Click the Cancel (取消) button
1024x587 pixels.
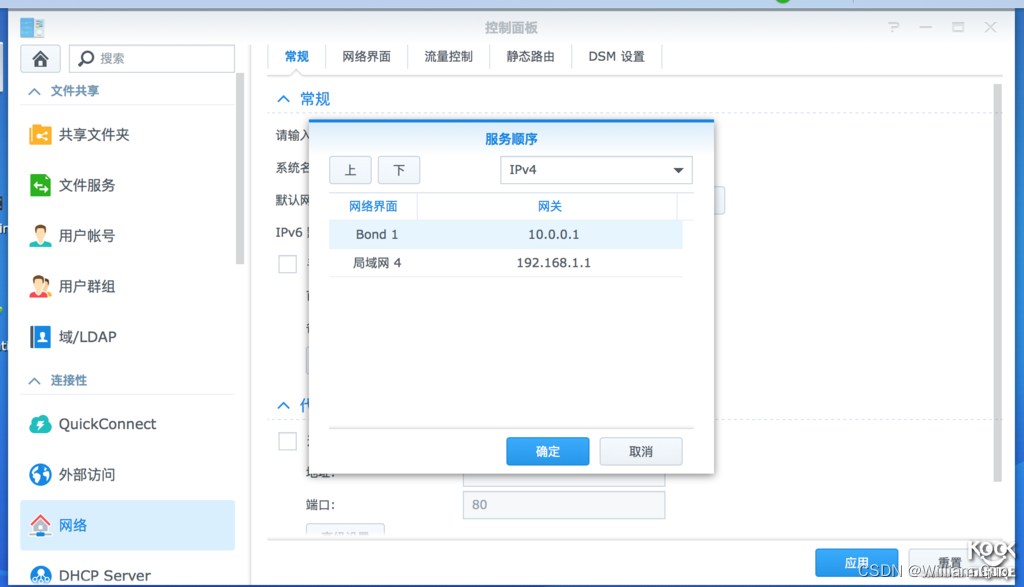tap(640, 451)
